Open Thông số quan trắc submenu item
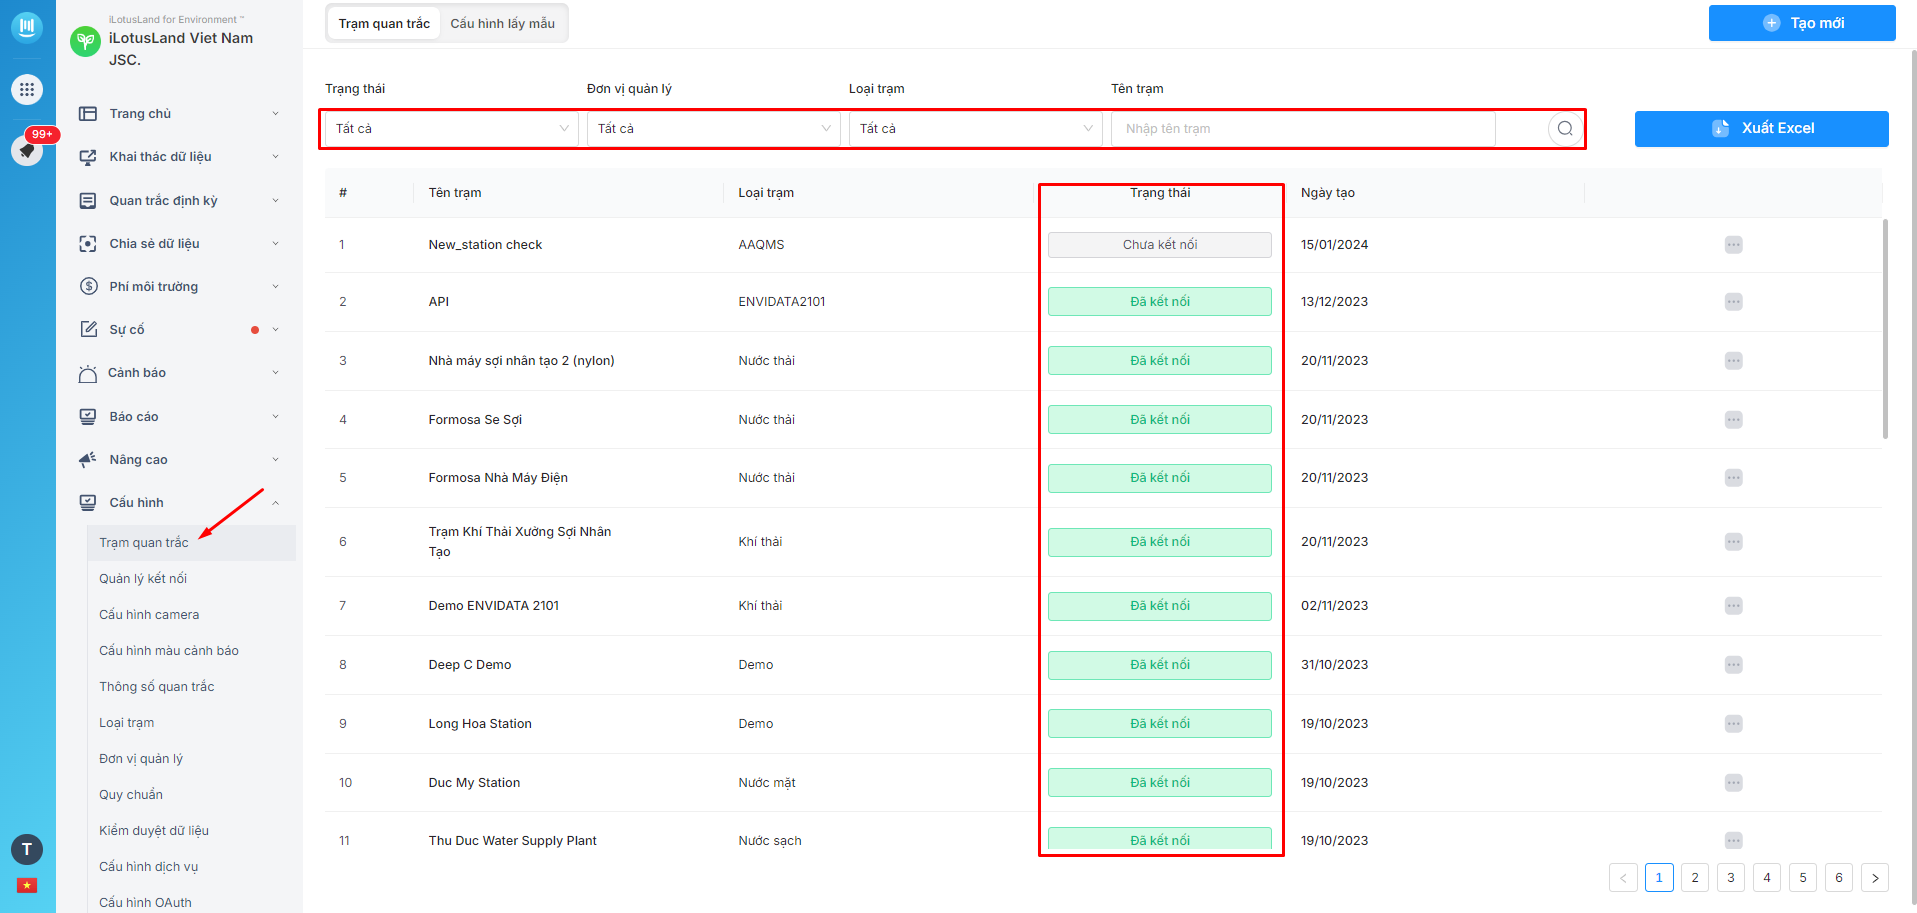 click(157, 687)
